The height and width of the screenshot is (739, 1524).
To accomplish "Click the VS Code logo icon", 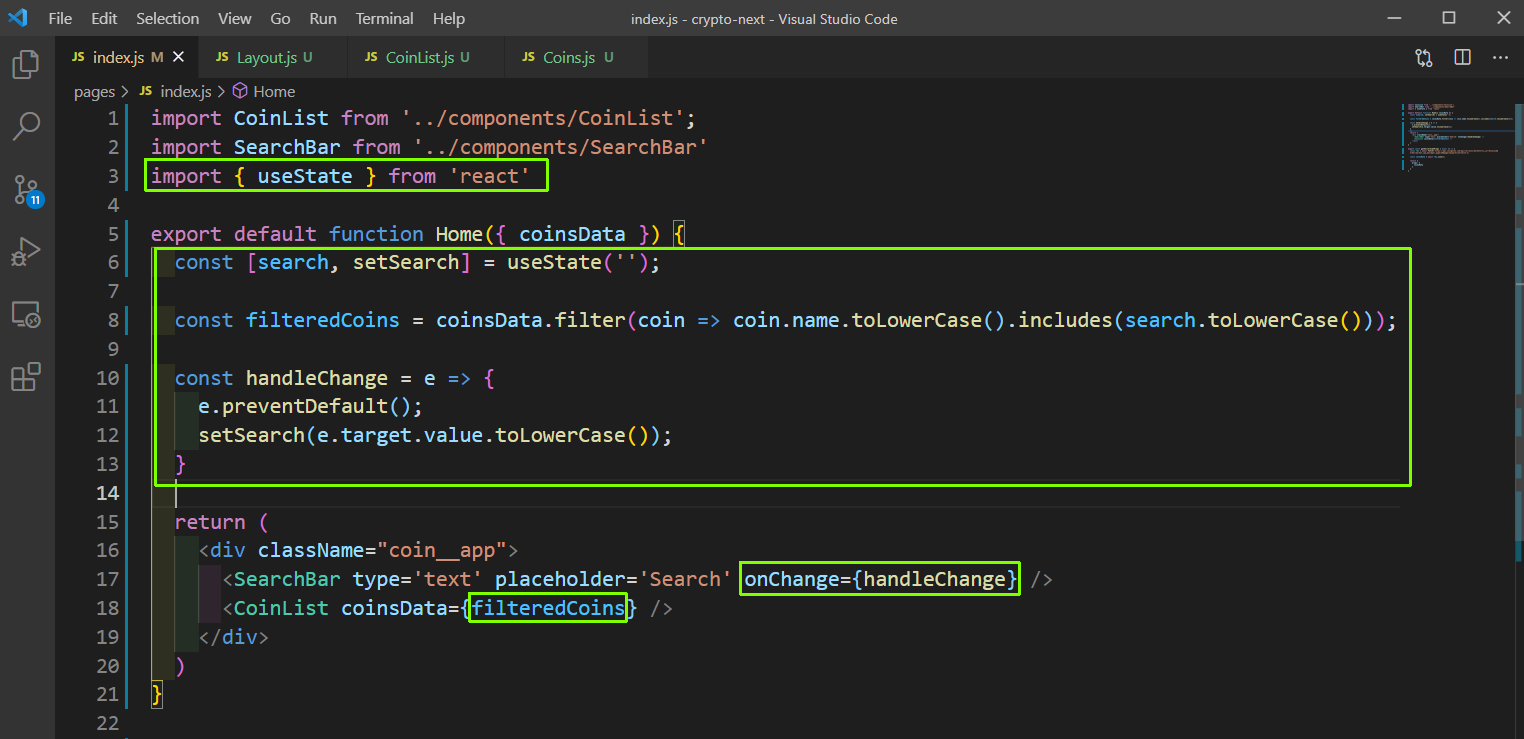I will click(x=18, y=18).
